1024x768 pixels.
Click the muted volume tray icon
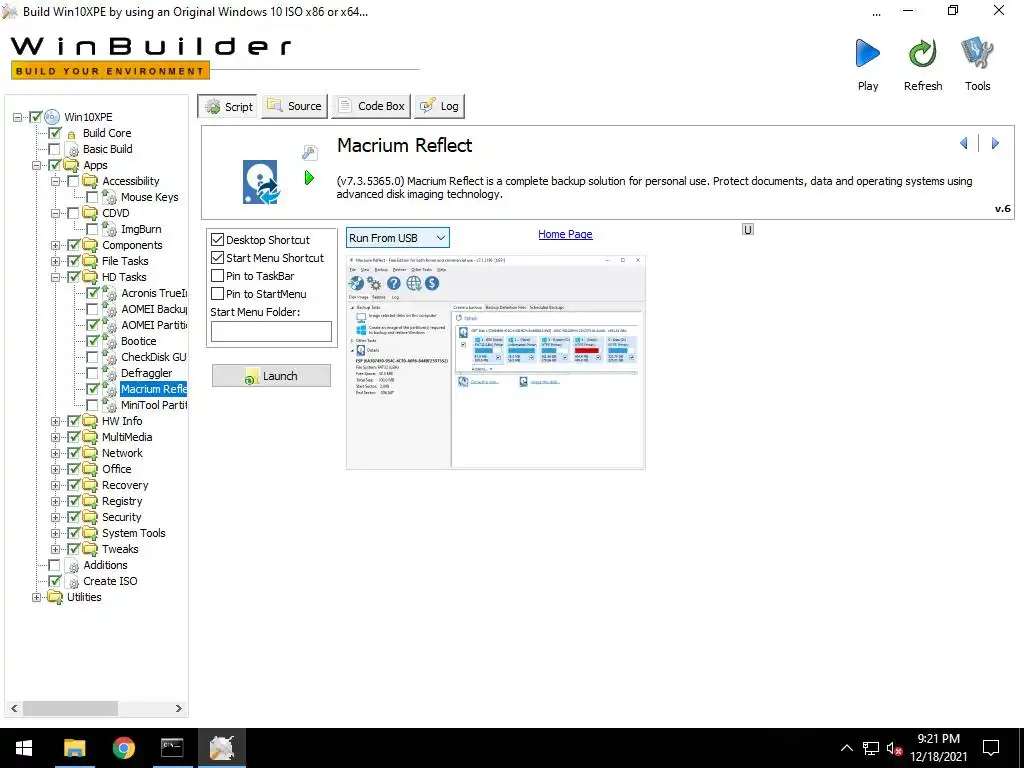(894, 748)
